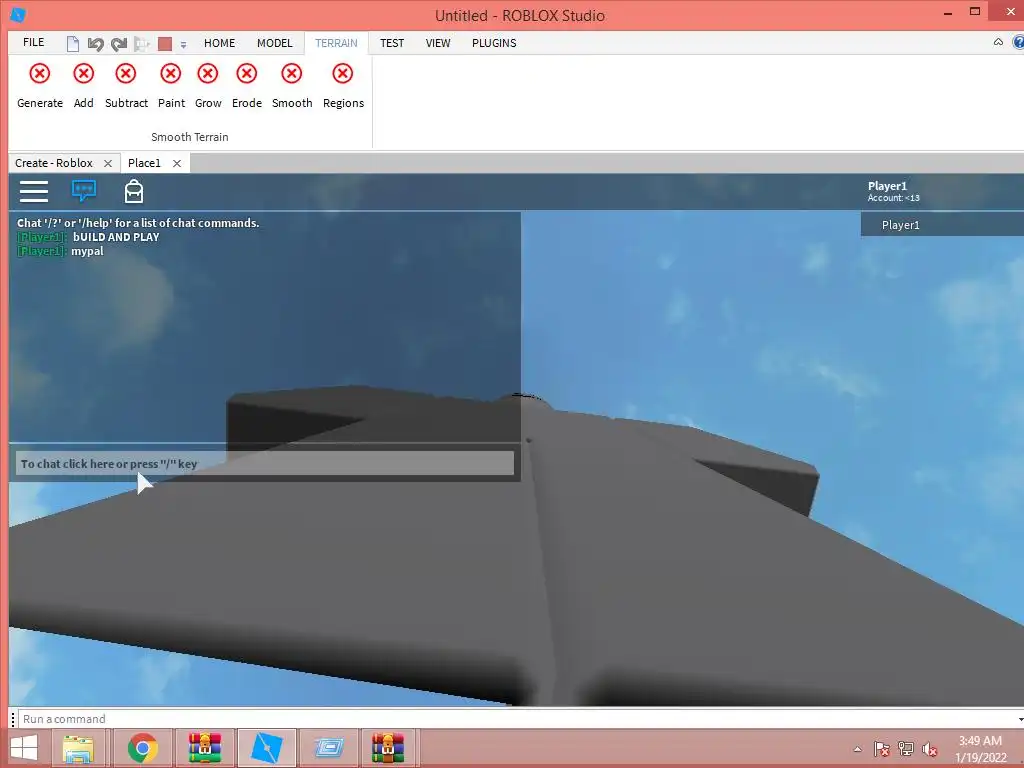Stop the play session with red square

(165, 44)
